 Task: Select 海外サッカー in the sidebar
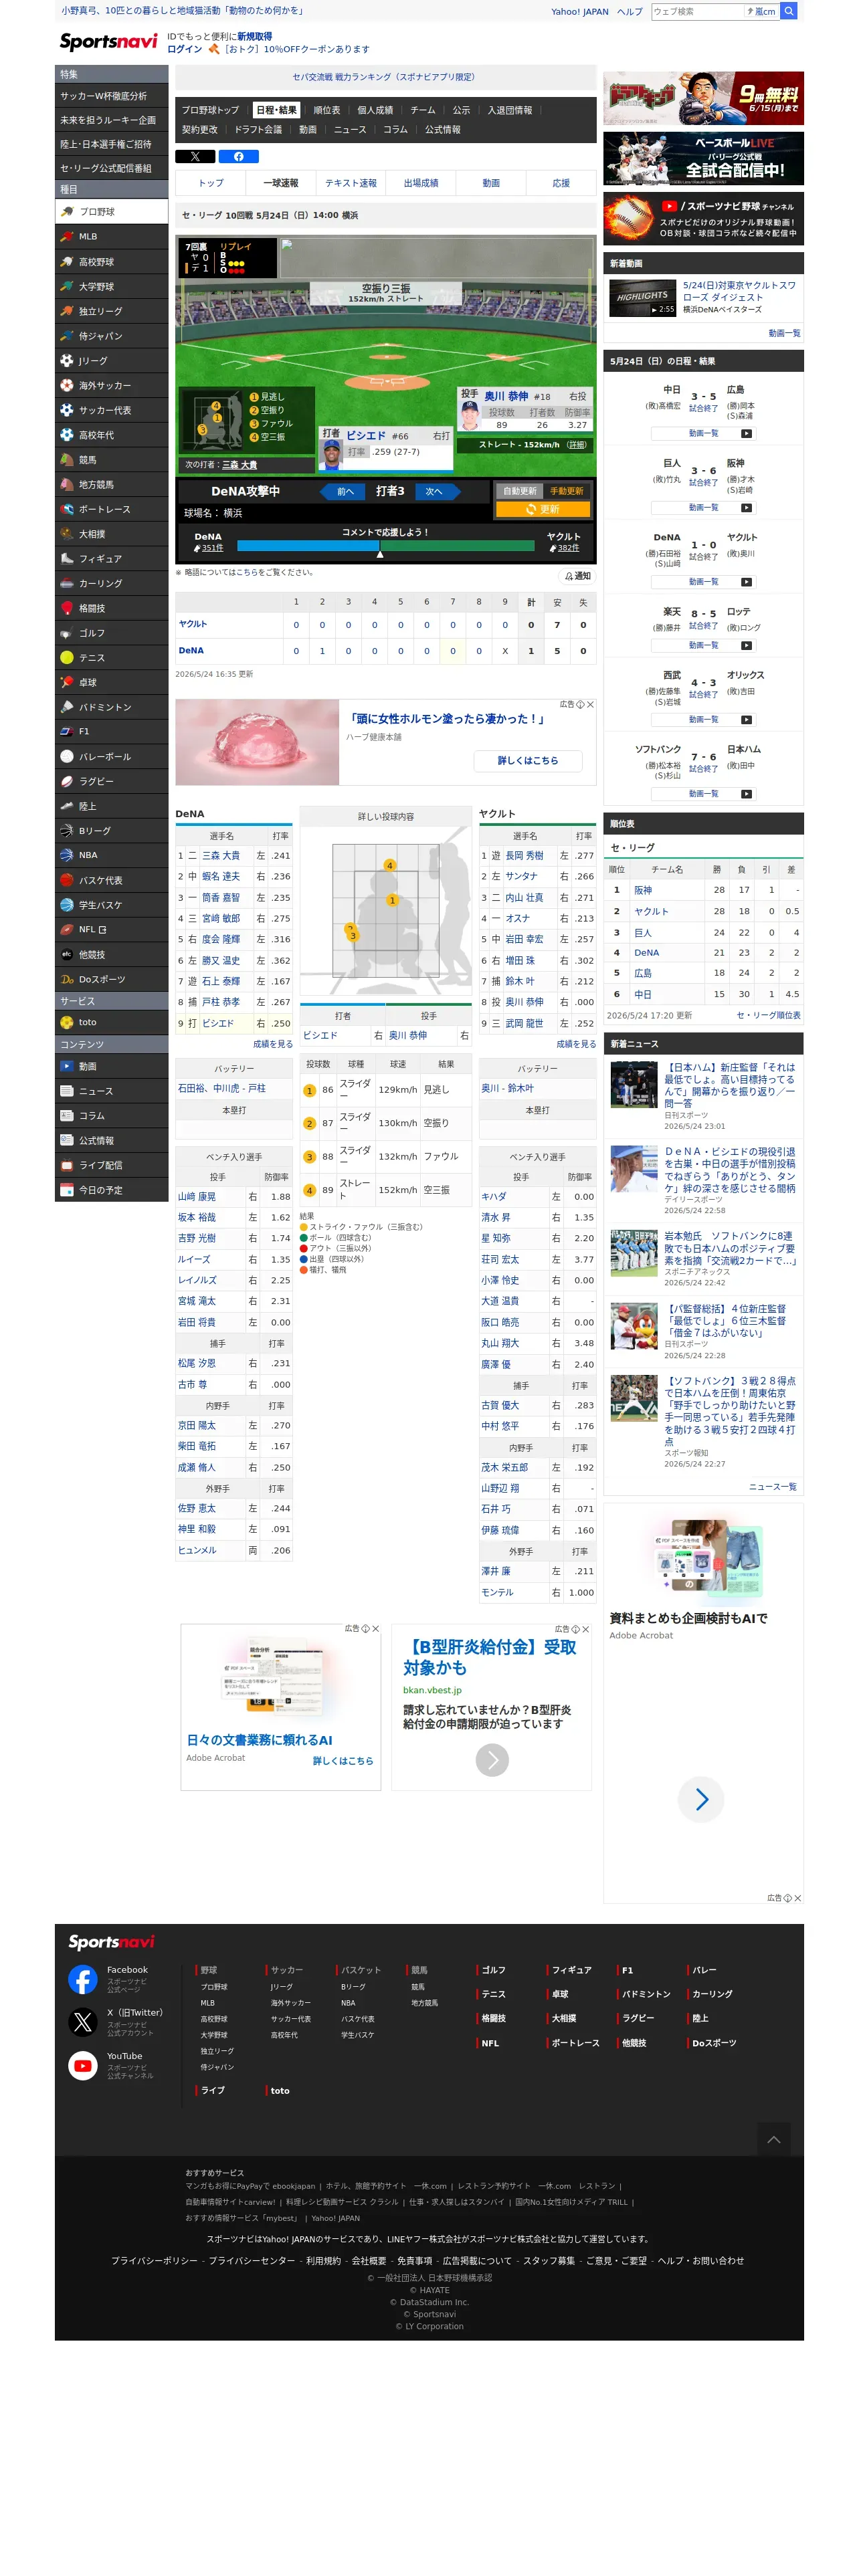click(x=111, y=385)
